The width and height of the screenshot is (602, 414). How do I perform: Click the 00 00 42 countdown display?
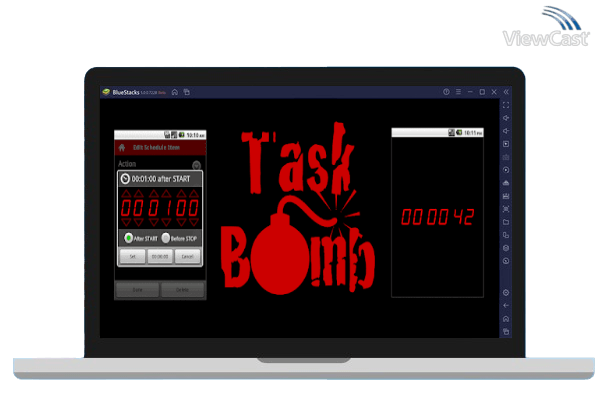tap(438, 217)
